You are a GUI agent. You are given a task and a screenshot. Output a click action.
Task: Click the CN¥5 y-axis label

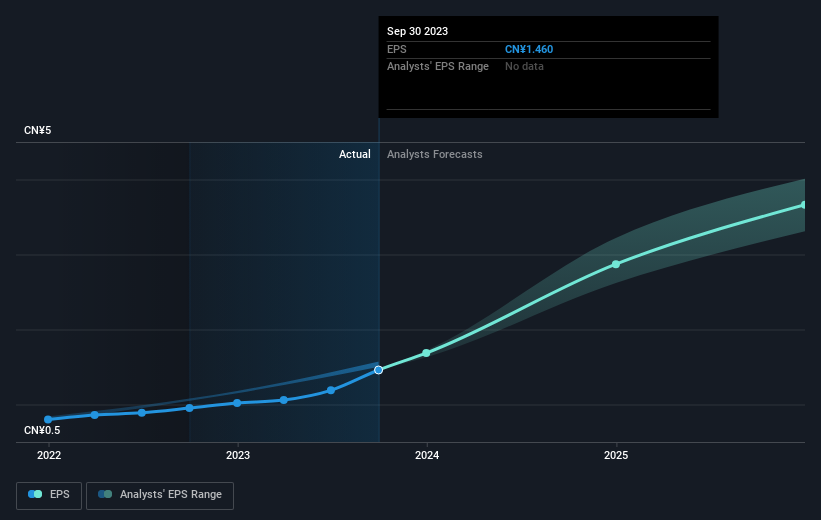pos(38,130)
